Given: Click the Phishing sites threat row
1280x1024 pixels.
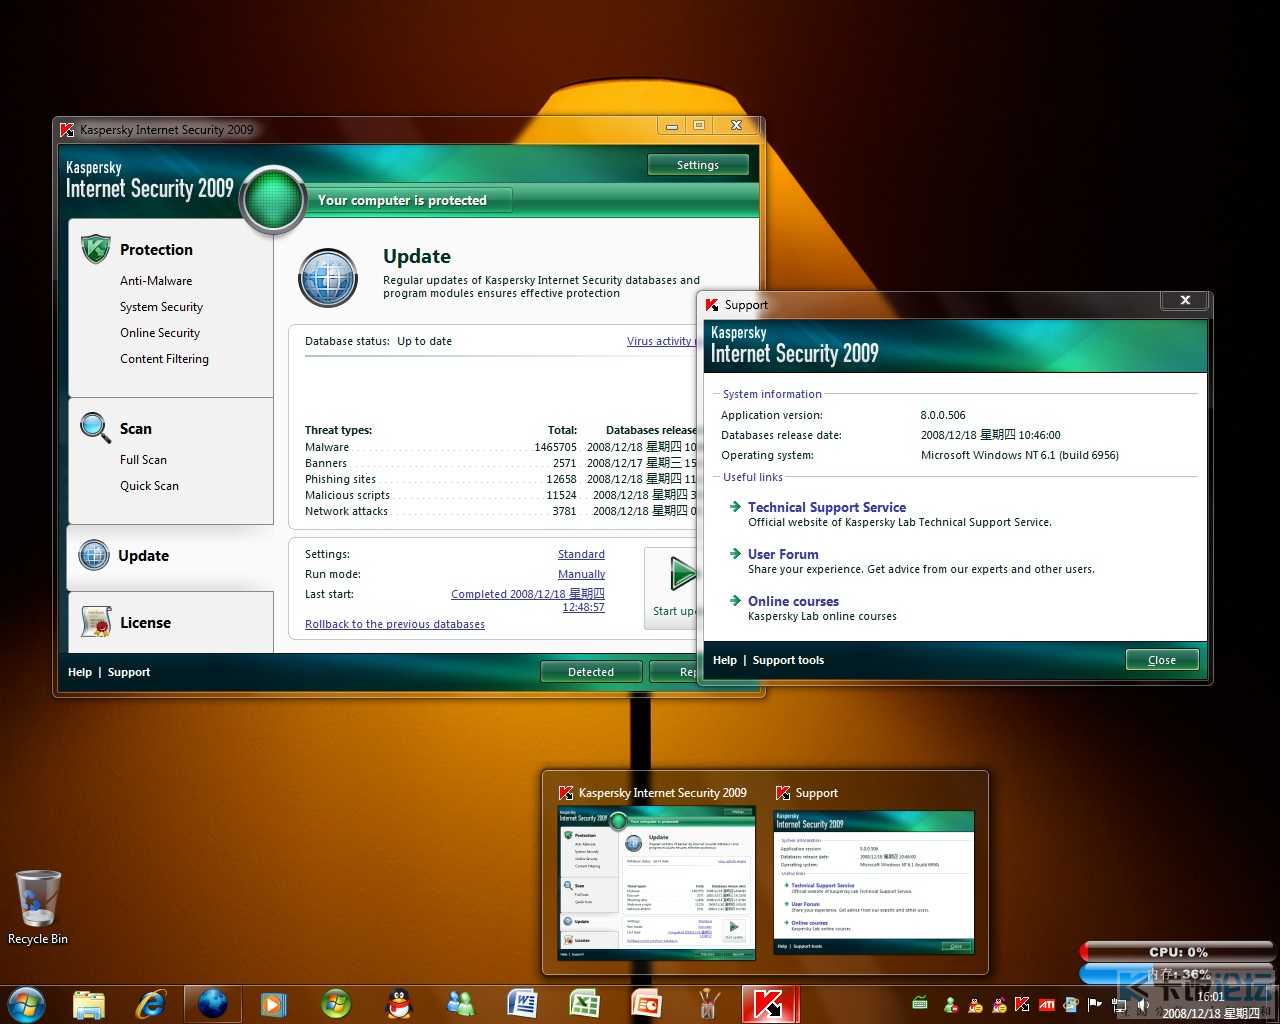Looking at the screenshot, I should pos(500,479).
